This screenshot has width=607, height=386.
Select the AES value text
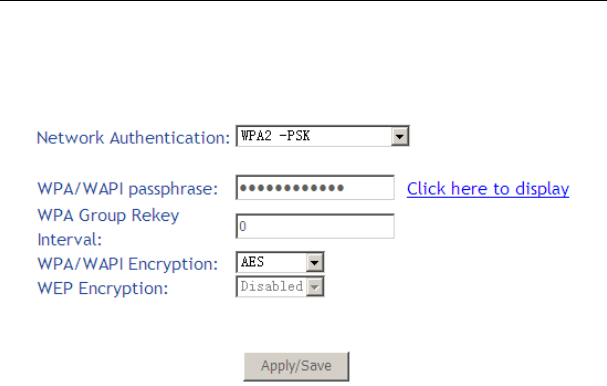point(252,262)
